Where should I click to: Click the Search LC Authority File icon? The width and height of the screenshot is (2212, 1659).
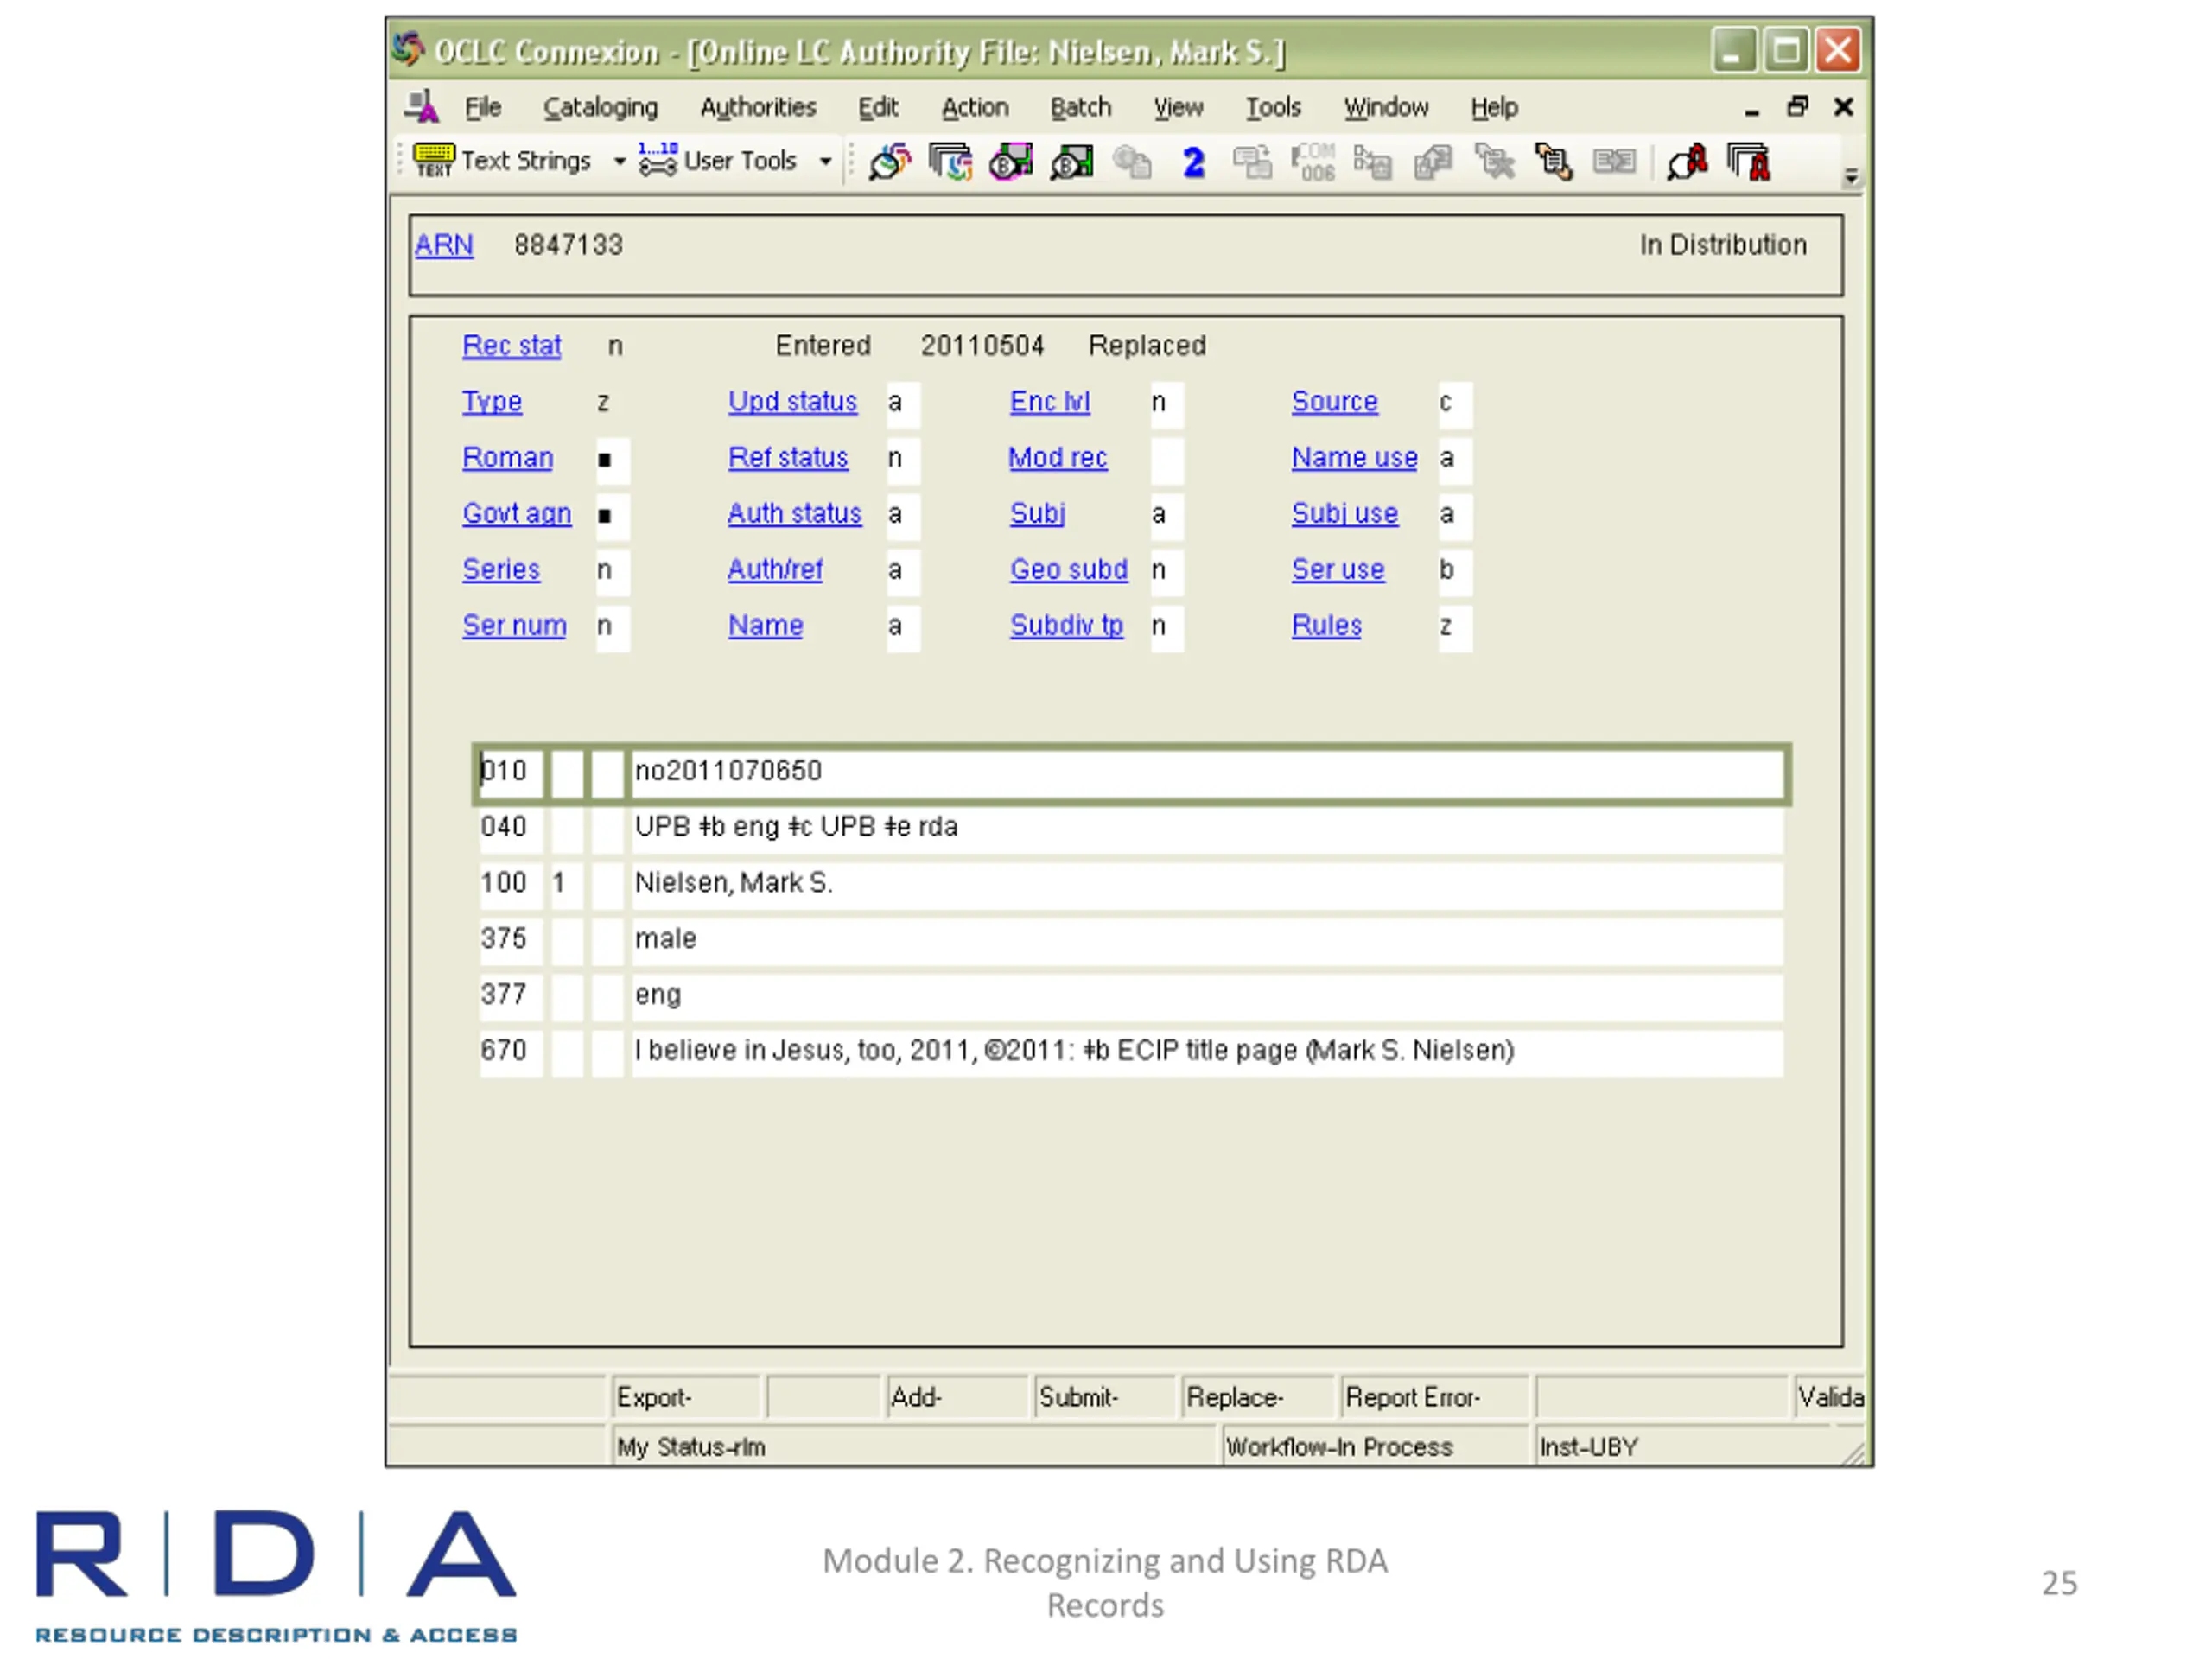[x=1687, y=161]
